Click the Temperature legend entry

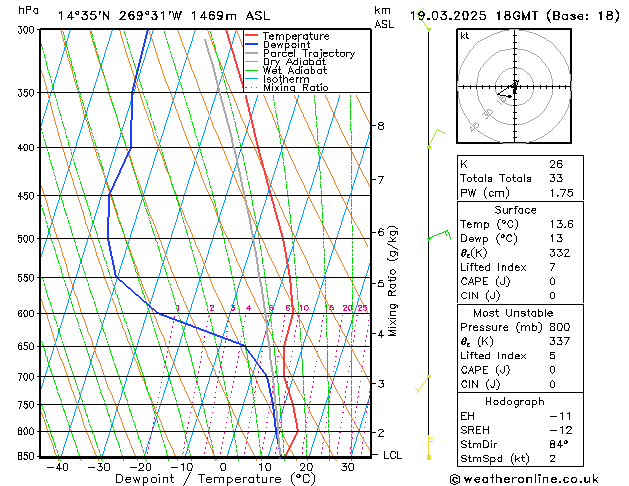(x=288, y=36)
